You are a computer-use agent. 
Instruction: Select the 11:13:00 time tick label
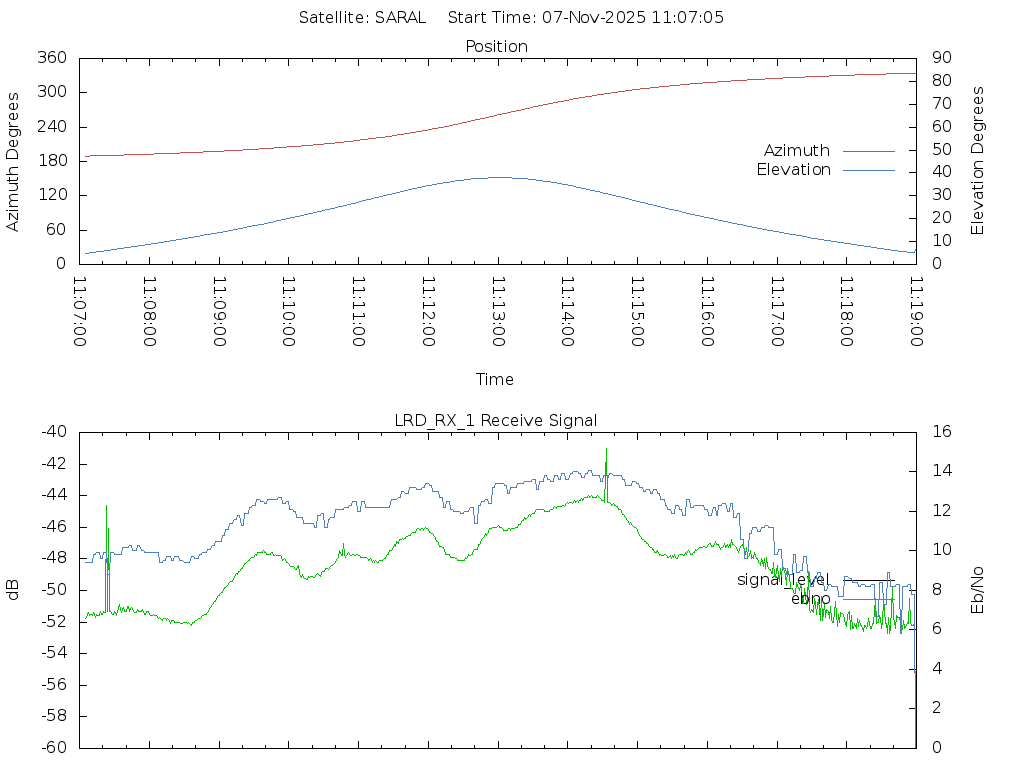click(x=497, y=312)
